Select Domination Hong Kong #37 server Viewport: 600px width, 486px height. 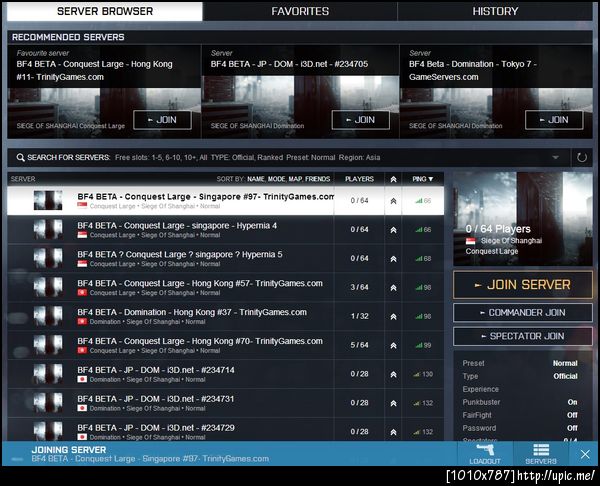pyautogui.click(x=225, y=316)
